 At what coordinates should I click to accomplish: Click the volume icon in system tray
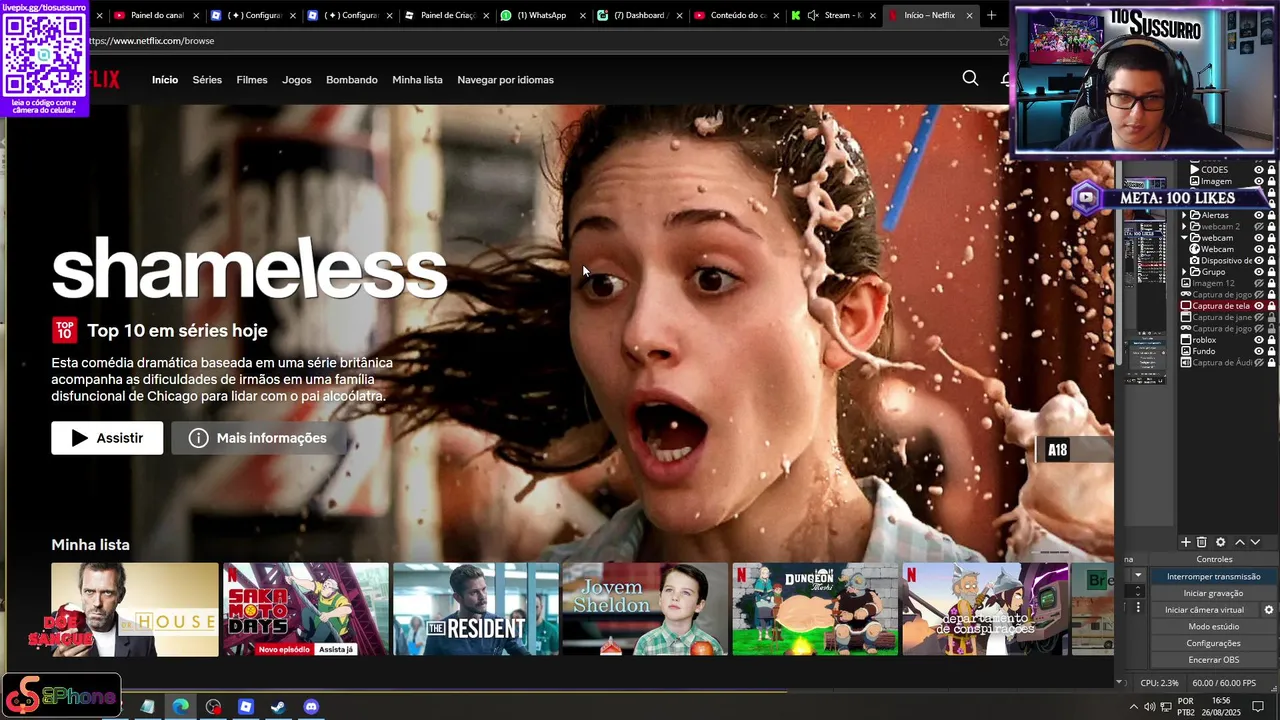click(1150, 707)
